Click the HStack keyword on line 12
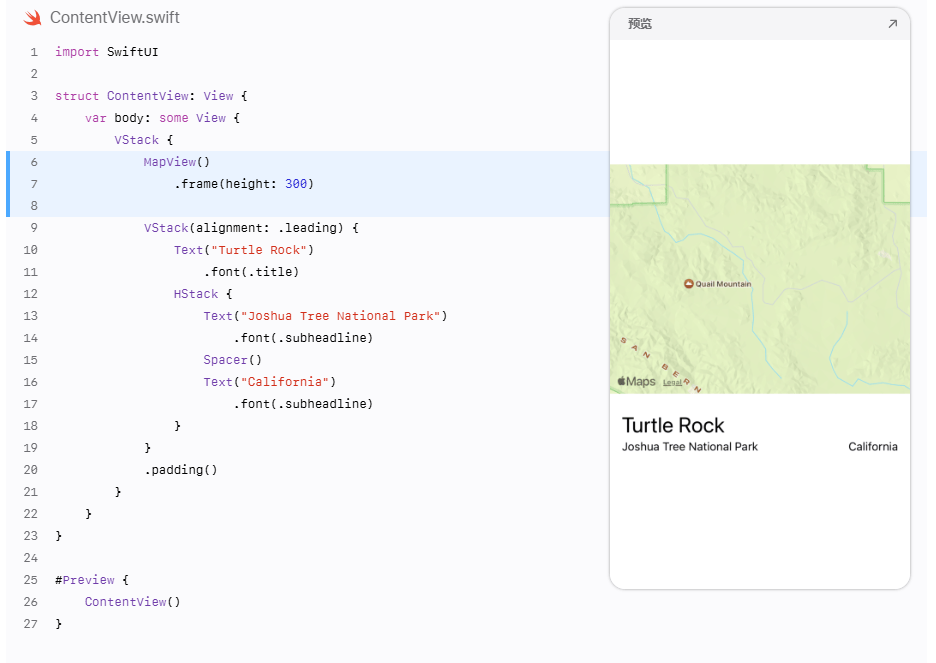This screenshot has width=936, height=663. click(x=196, y=294)
